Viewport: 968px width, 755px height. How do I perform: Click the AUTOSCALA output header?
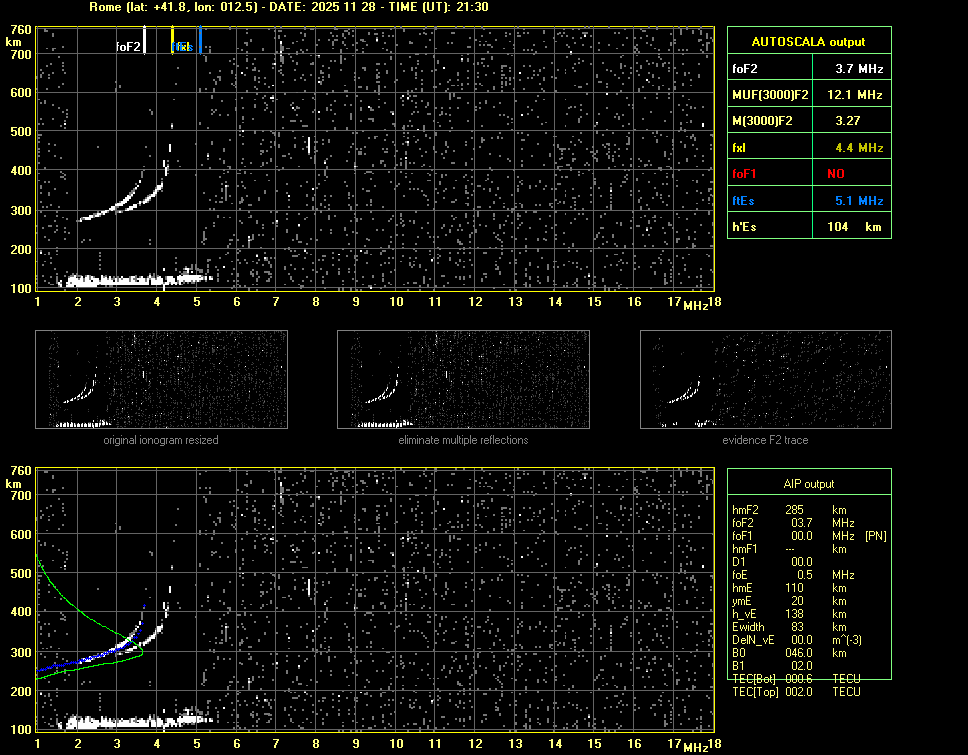[808, 42]
